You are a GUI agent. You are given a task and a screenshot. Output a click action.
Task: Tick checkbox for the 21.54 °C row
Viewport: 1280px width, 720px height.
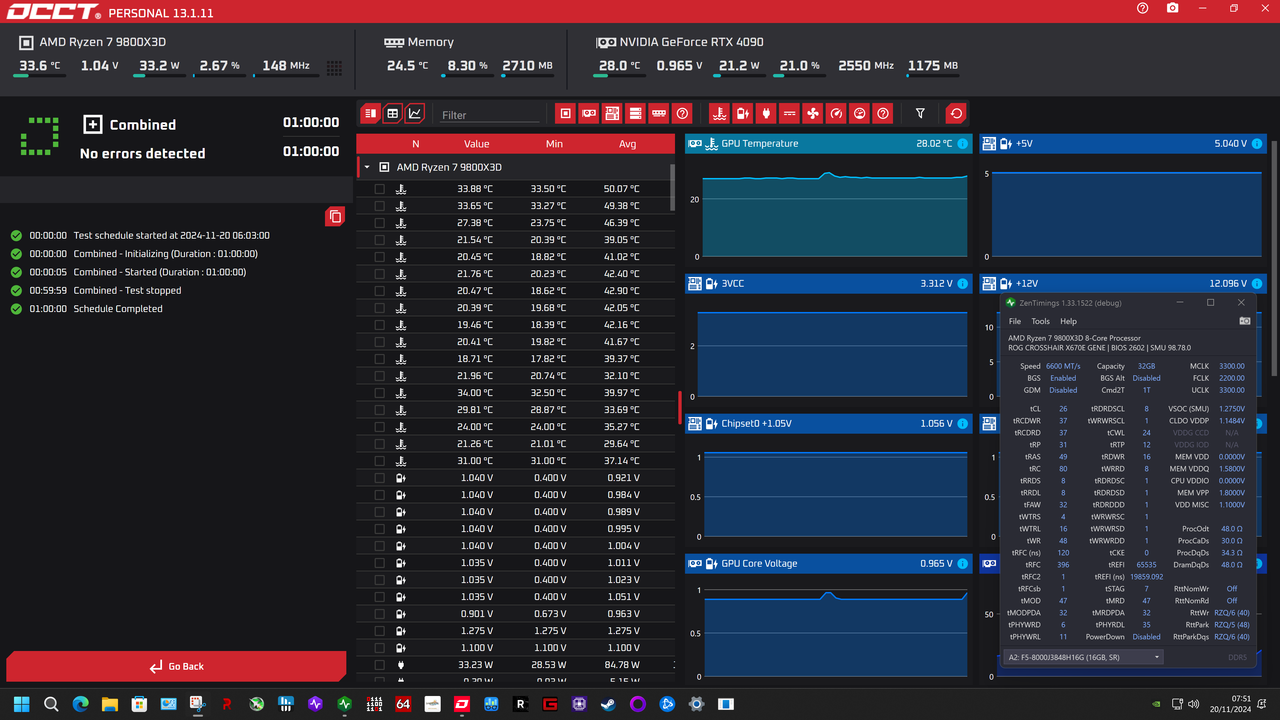(x=379, y=240)
